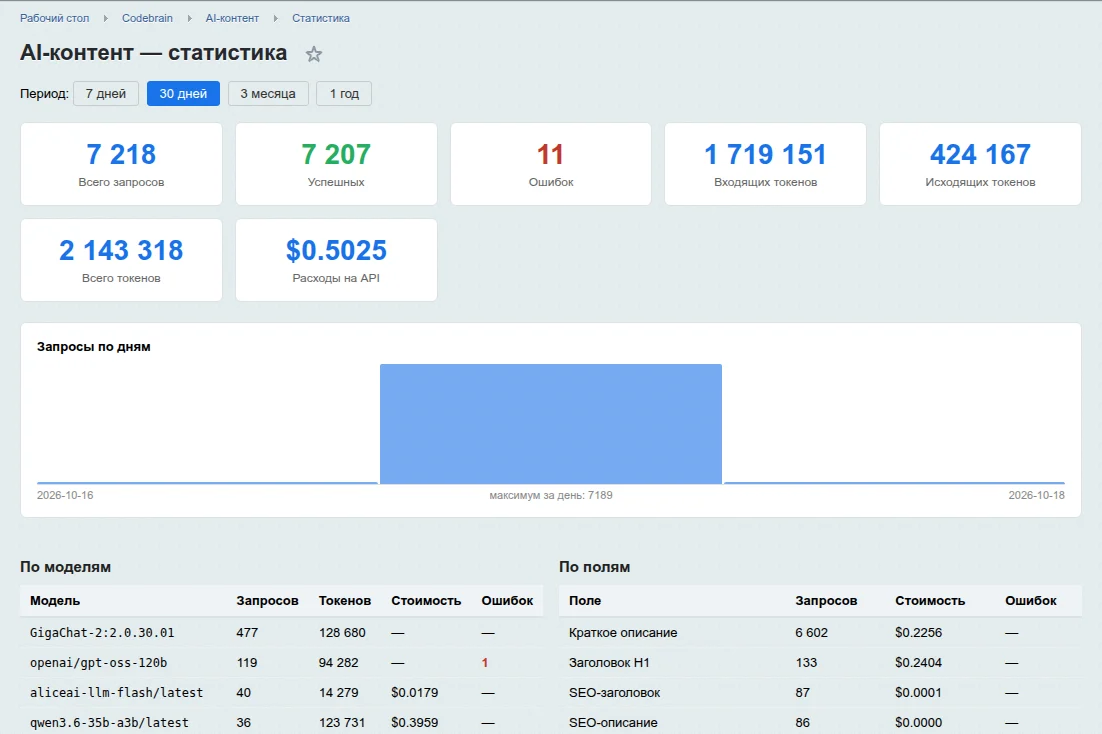
Task: Click the Всего запросов card showing 7 218
Action: (122, 165)
